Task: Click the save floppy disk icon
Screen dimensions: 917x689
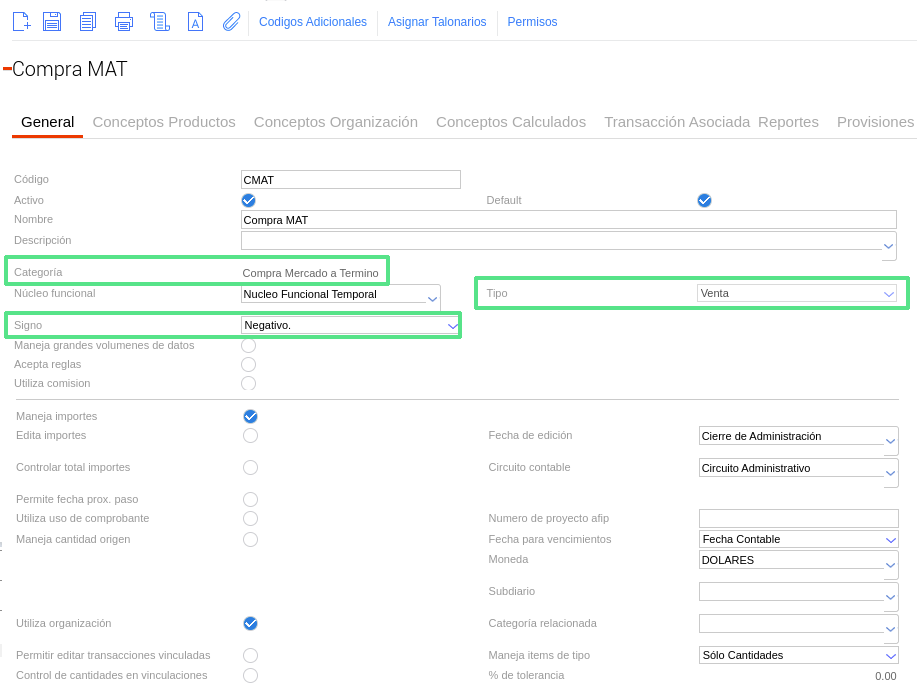Action: (53, 21)
